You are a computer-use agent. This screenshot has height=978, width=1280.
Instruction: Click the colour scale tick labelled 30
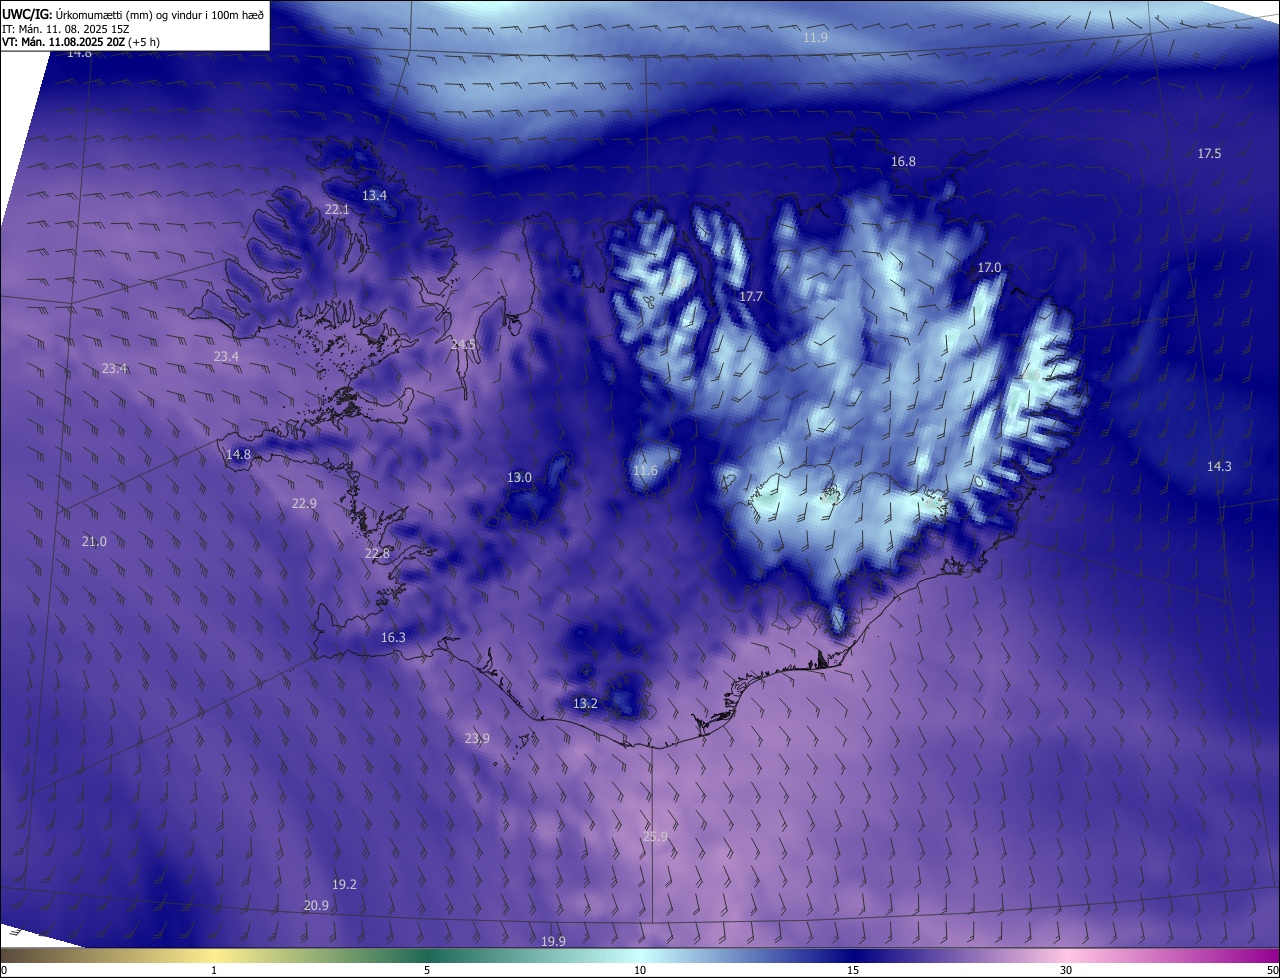pos(1066,970)
